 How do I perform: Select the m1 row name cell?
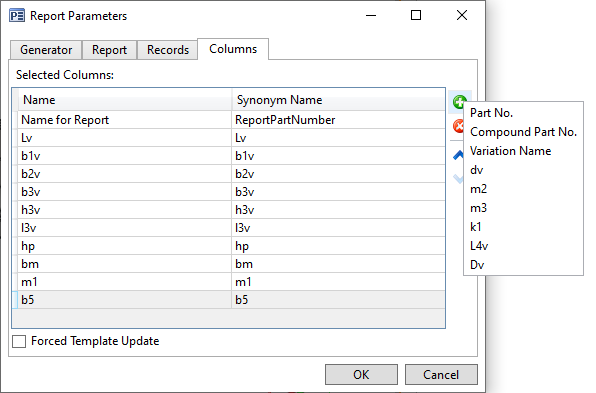click(x=124, y=282)
